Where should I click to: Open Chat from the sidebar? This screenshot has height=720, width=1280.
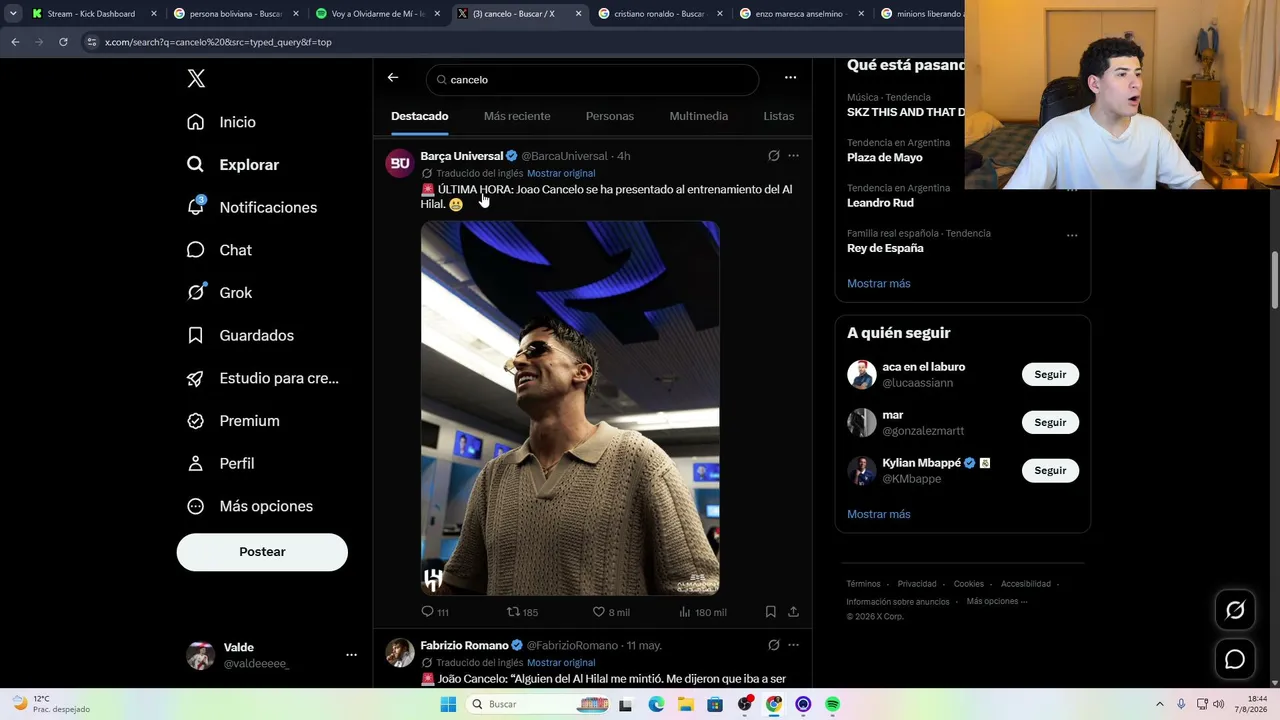click(x=218, y=250)
